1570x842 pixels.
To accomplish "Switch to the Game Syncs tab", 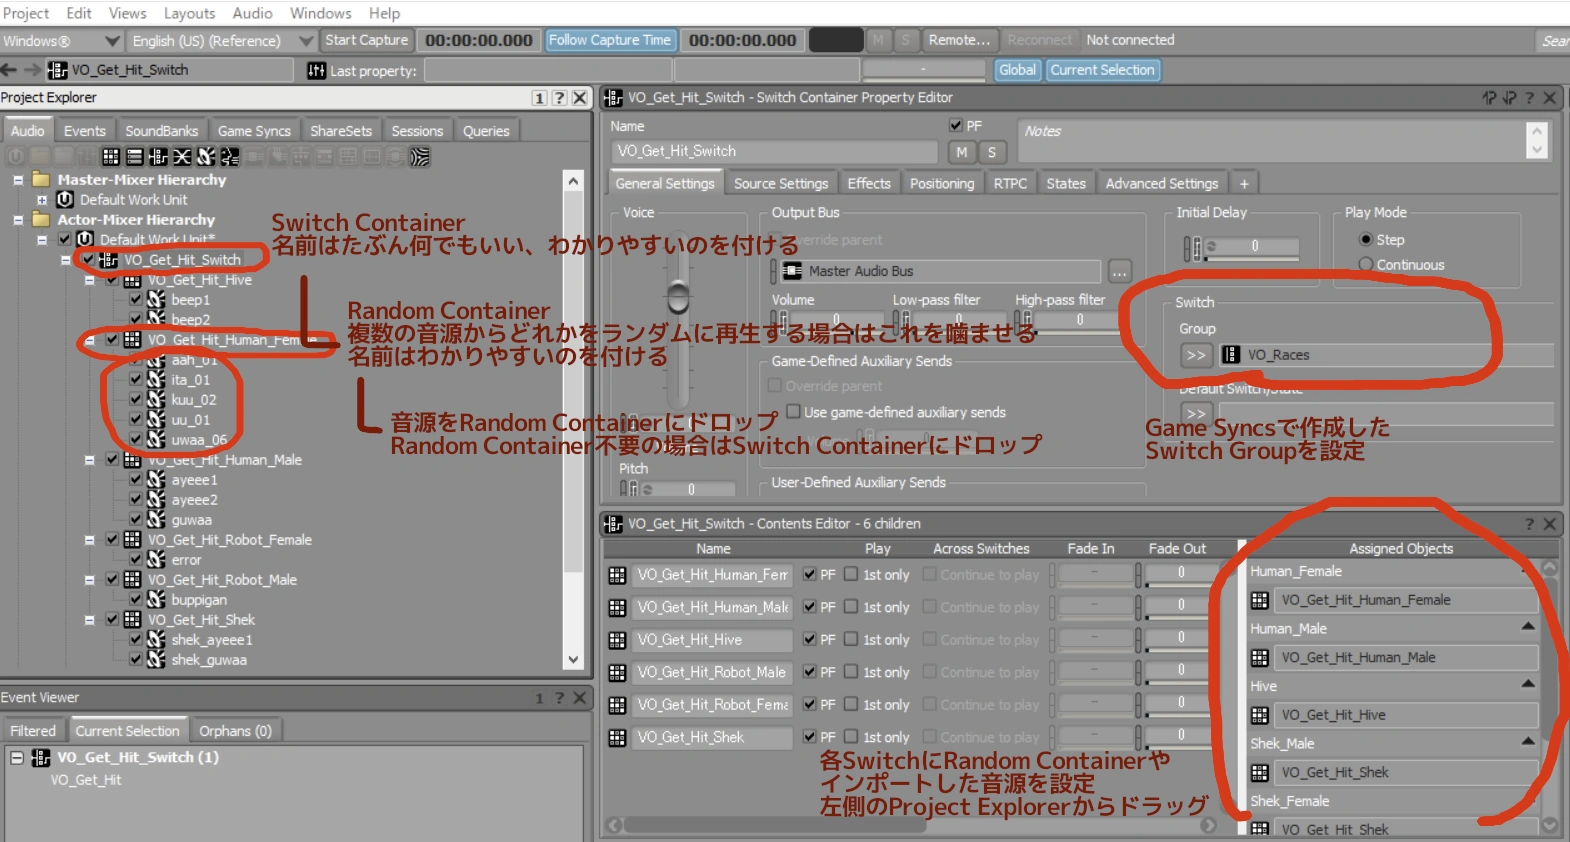I will [x=254, y=131].
